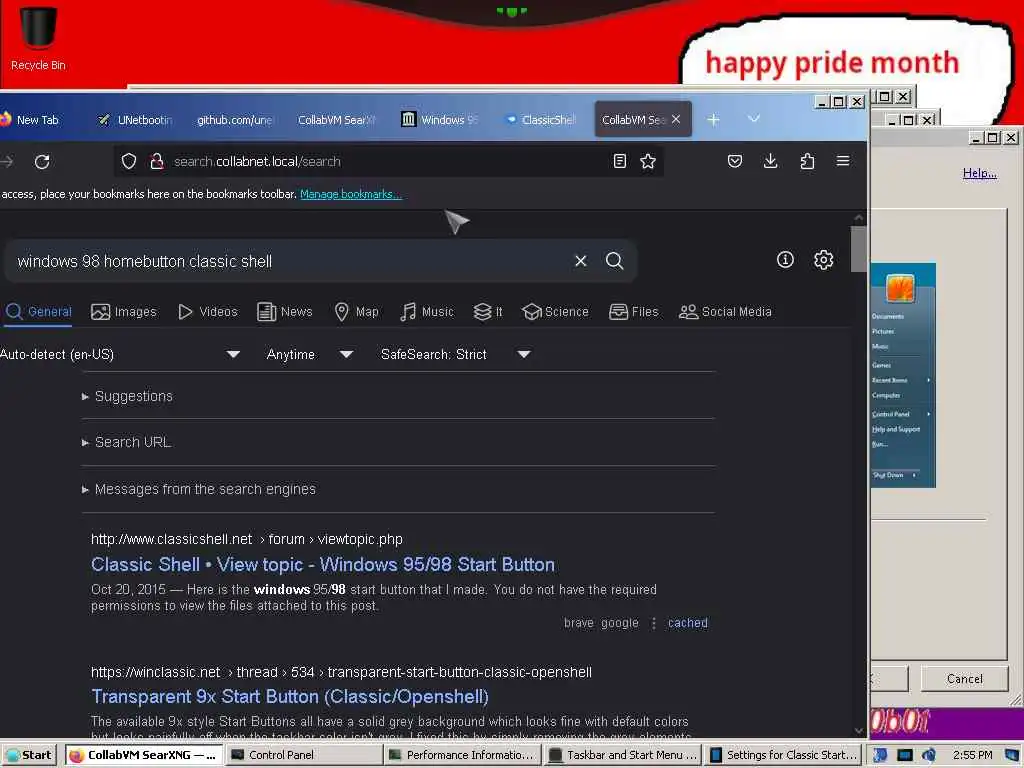Switch to the ClassicShell tab

coord(542,120)
